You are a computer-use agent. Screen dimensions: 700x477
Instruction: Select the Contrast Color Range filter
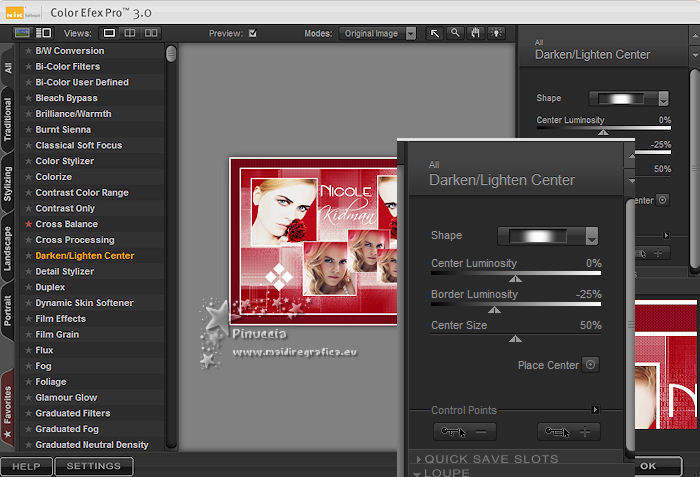82,193
